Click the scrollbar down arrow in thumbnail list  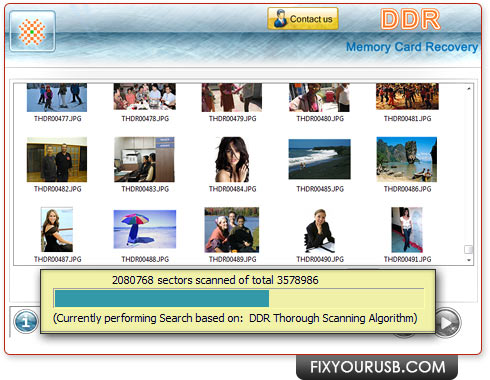[469, 260]
